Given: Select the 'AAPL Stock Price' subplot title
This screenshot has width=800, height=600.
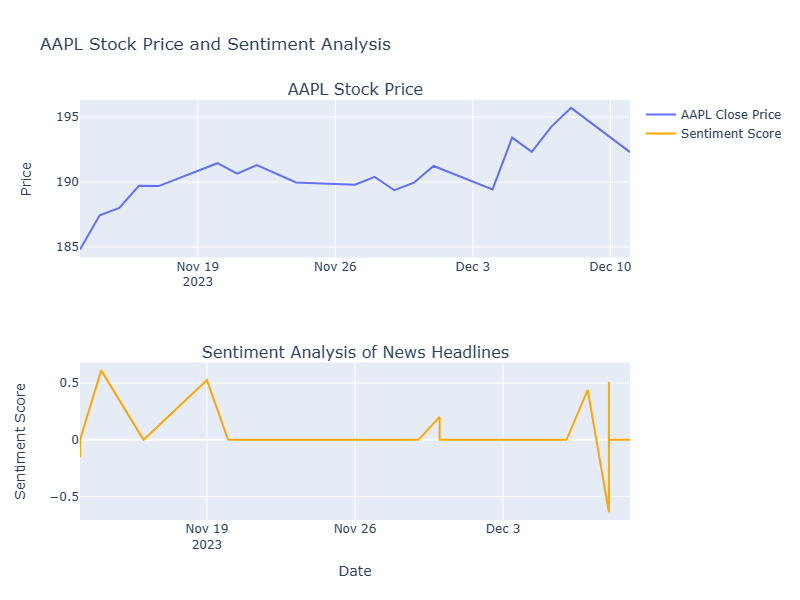Looking at the screenshot, I should [x=355, y=90].
